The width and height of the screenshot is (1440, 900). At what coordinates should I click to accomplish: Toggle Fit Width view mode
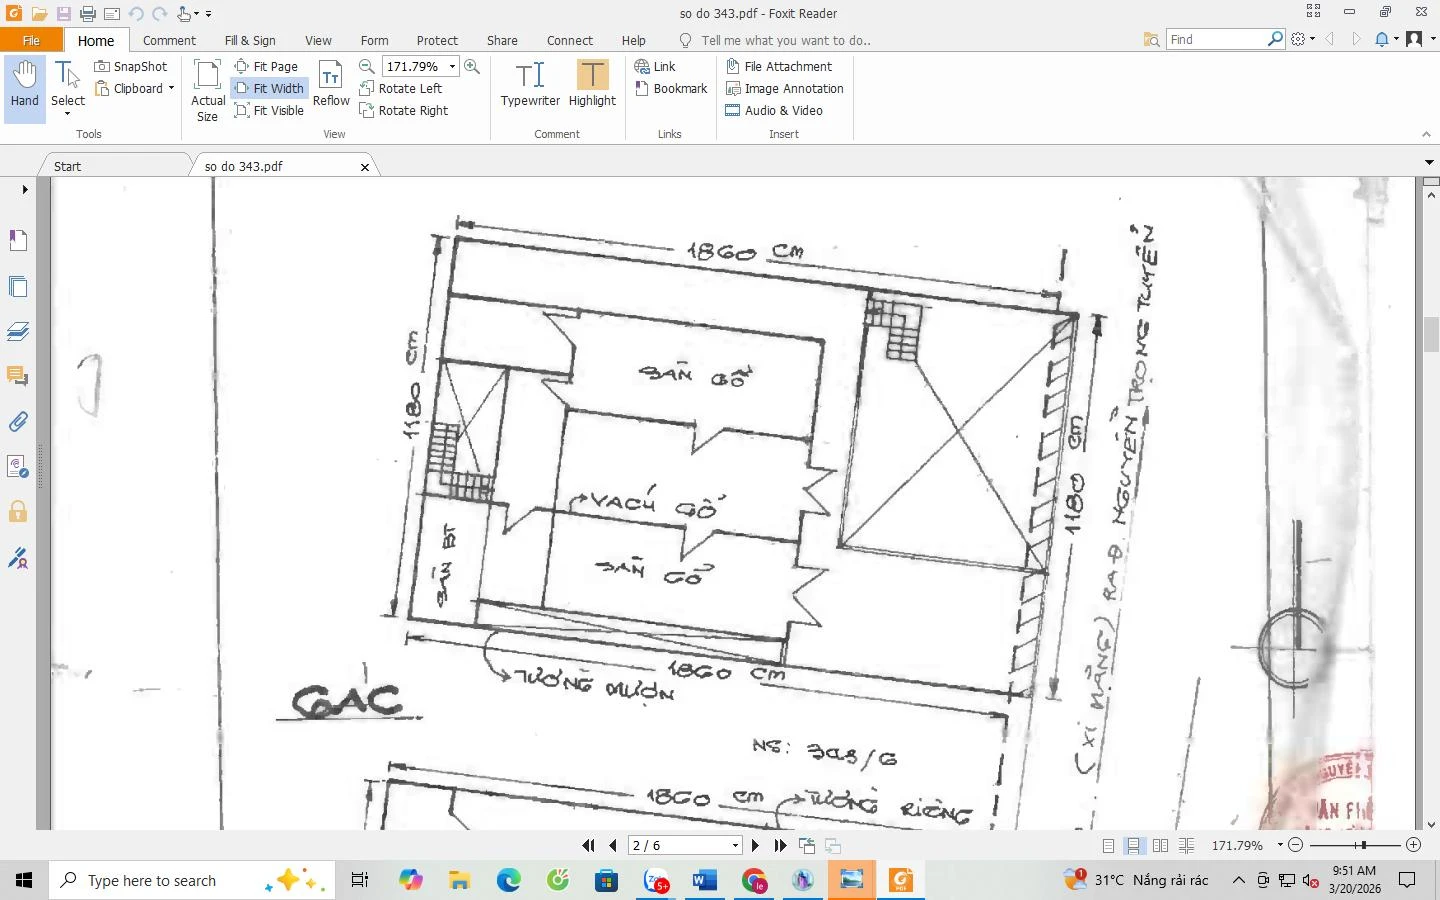269,88
